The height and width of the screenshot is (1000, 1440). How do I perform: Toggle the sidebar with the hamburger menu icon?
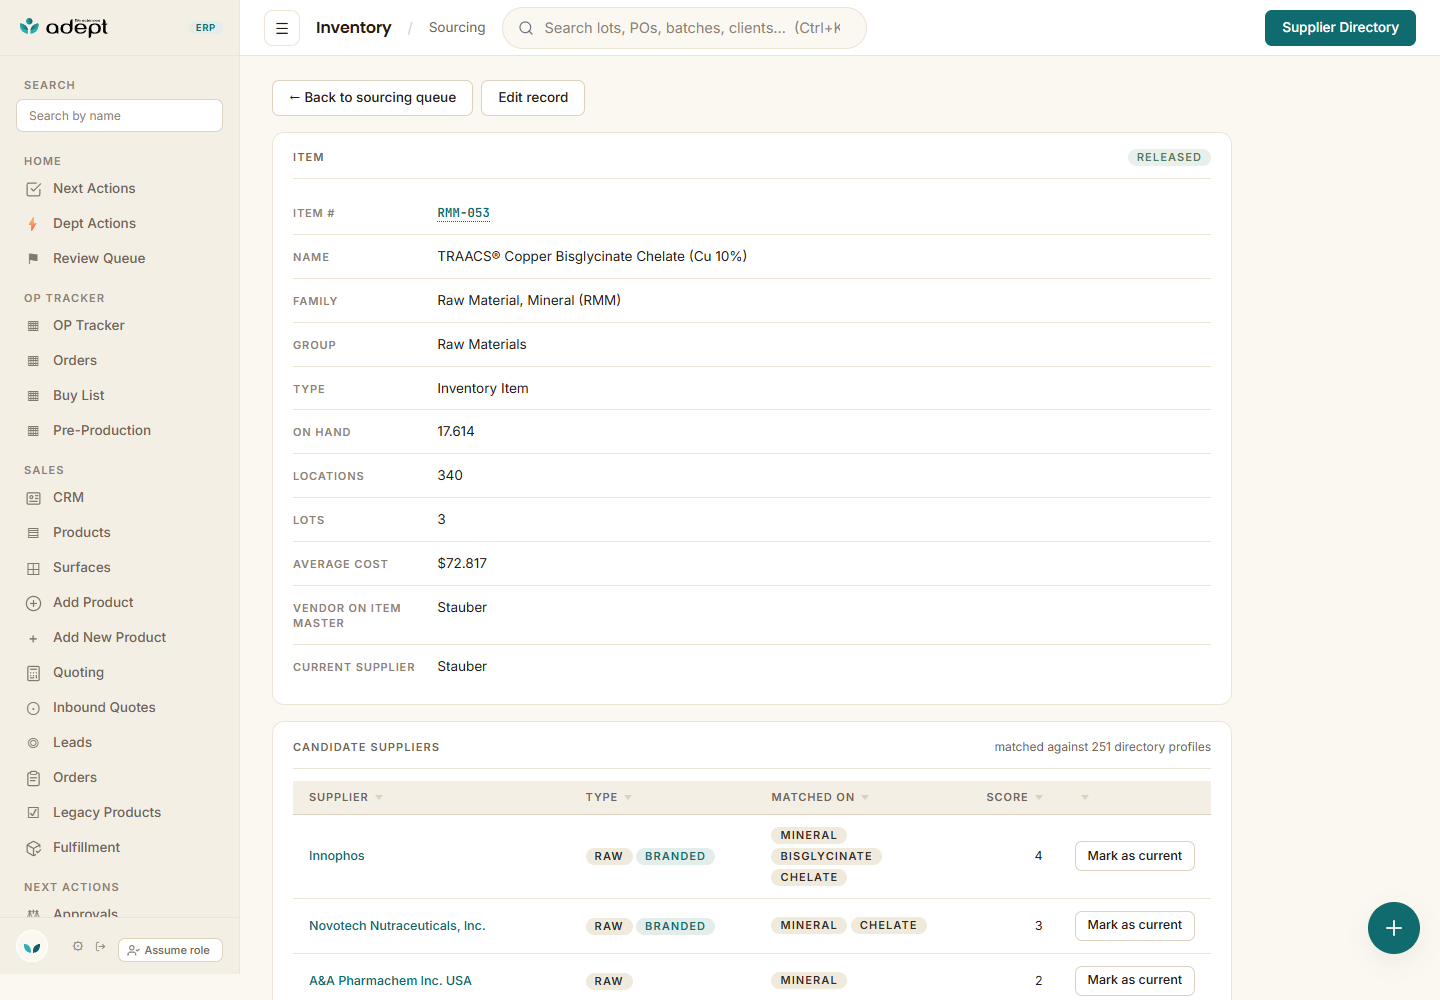282,28
